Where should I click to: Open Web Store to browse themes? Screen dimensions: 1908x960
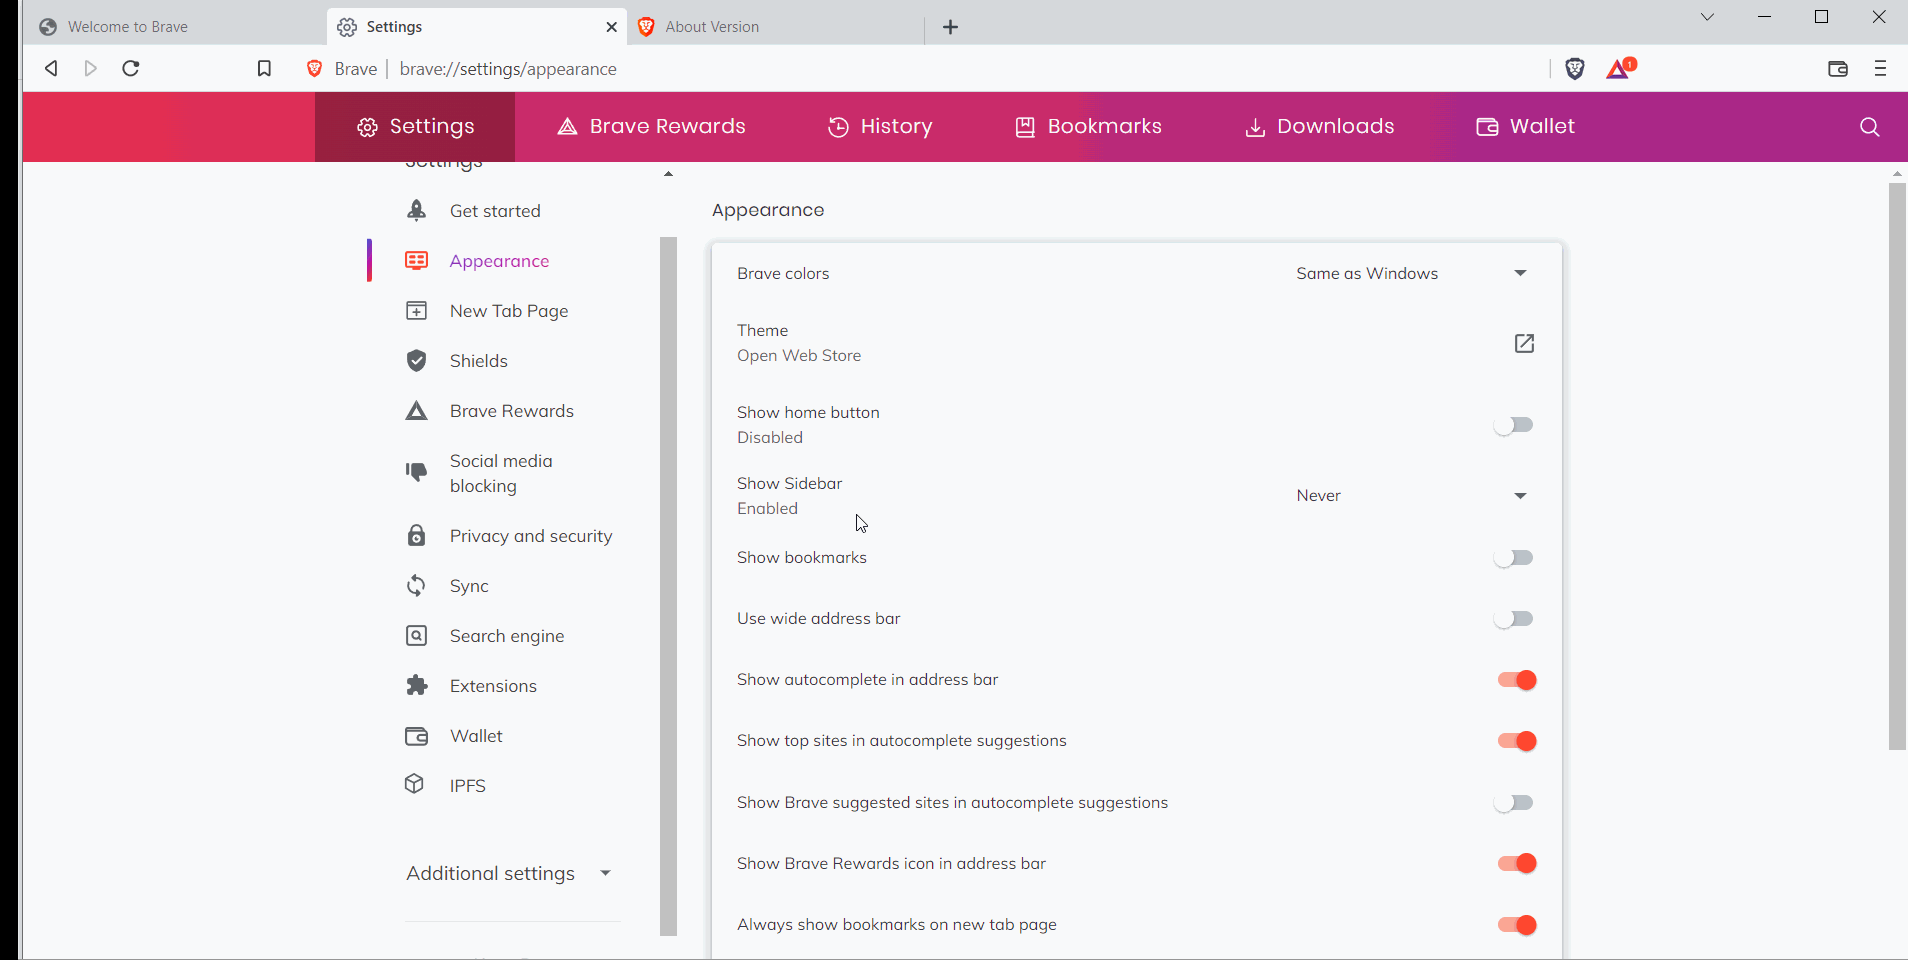[x=1523, y=343]
